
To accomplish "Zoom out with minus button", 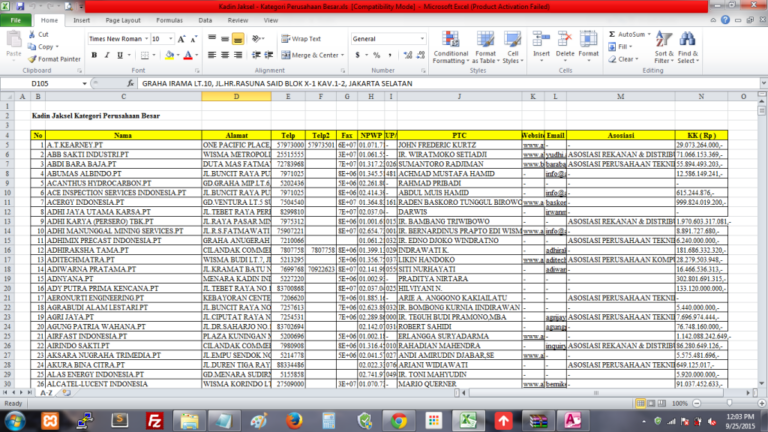I will point(696,403).
